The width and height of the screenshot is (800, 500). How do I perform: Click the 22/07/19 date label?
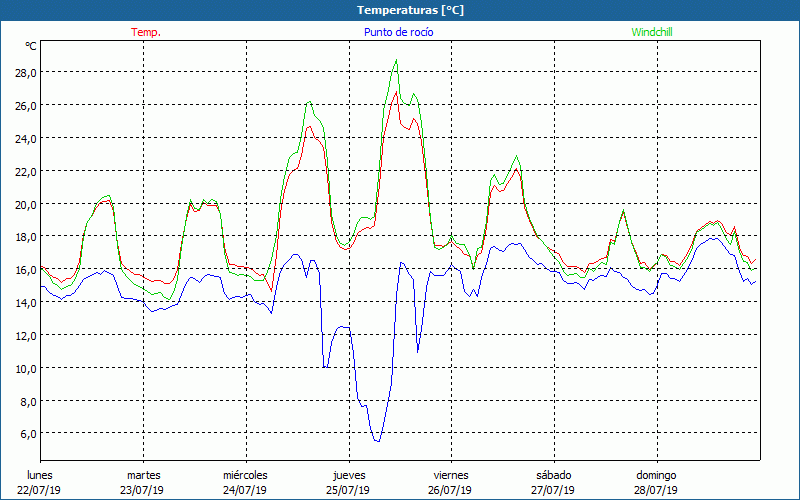pos(39,490)
